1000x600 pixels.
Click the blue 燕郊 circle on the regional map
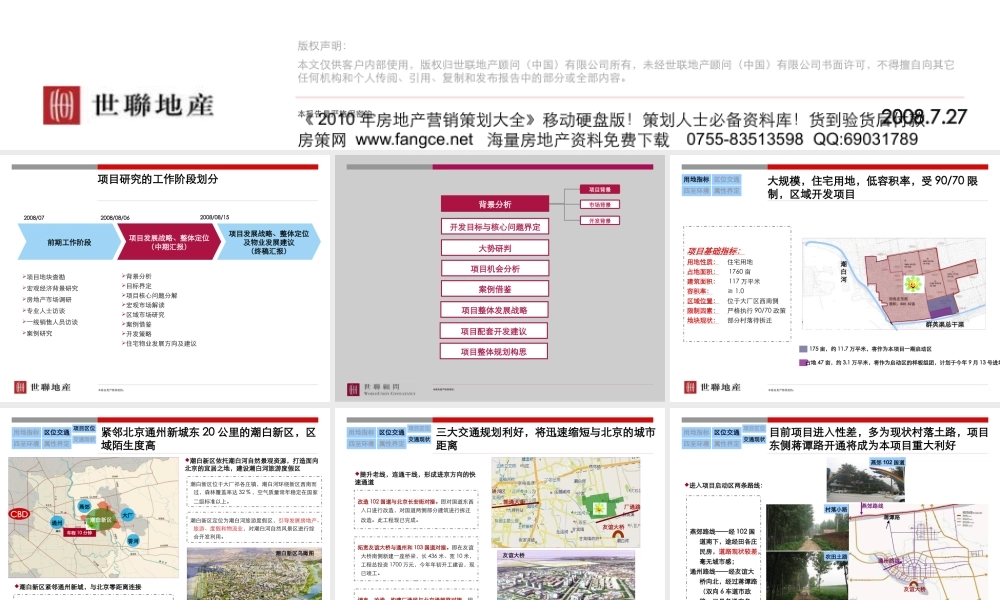[84, 506]
